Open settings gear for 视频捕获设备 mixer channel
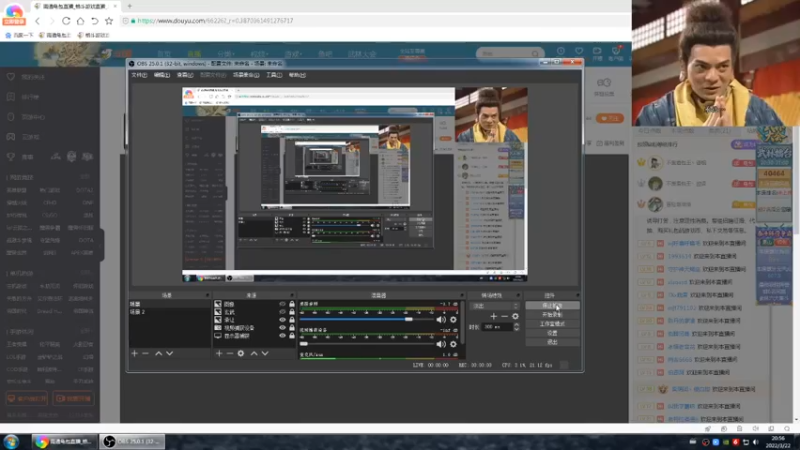The image size is (800, 450). coord(453,344)
